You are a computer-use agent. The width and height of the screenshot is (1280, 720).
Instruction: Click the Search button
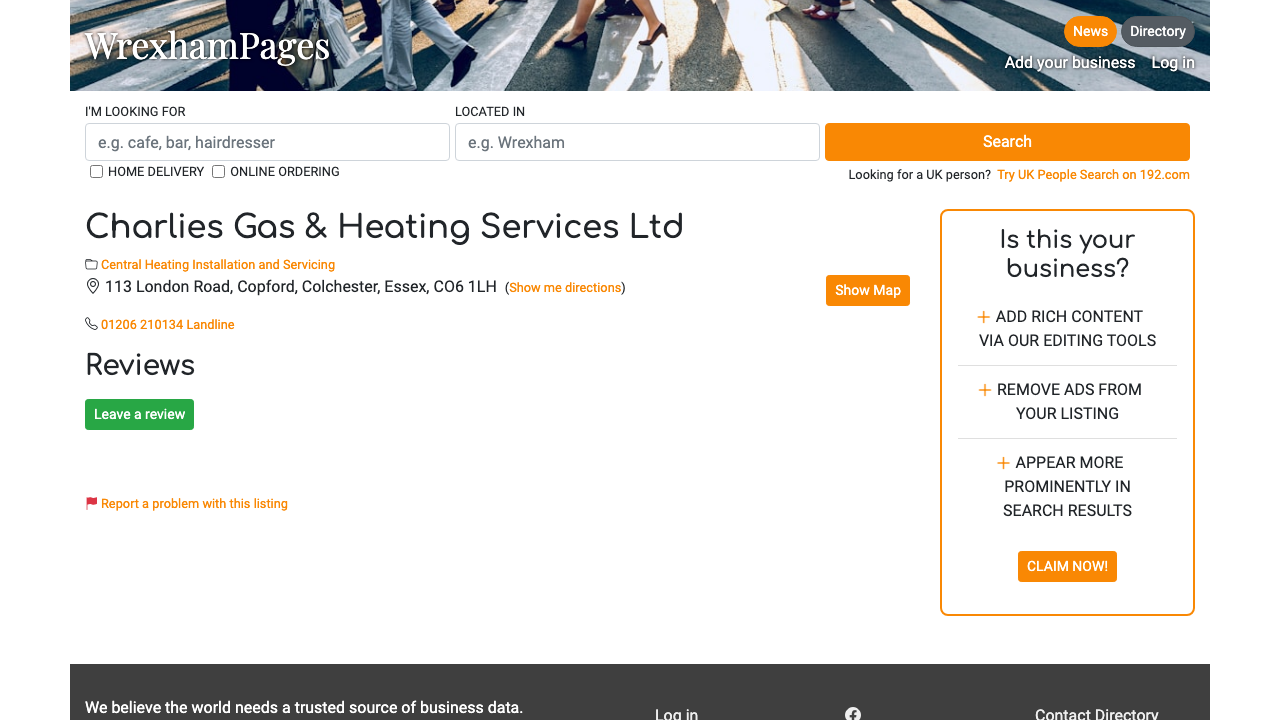tap(1007, 141)
